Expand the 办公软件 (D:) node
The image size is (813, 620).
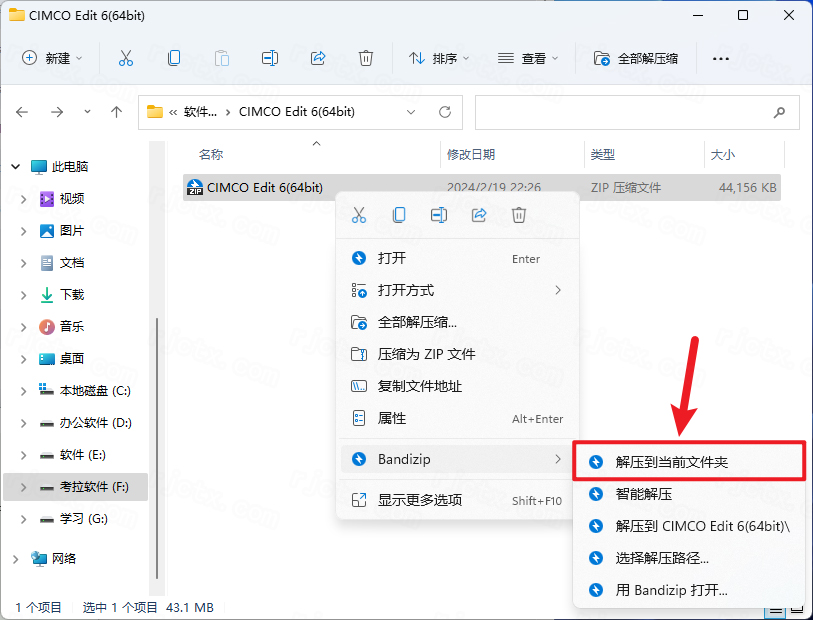[x=23, y=424]
